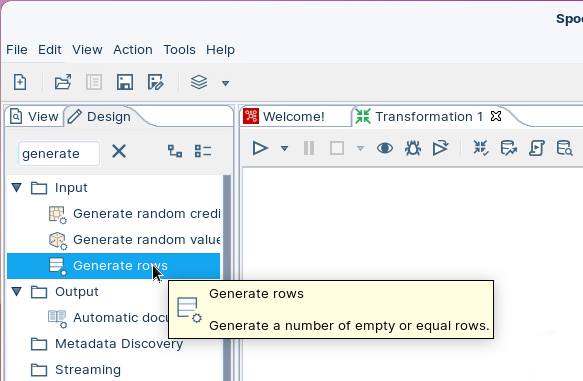Click the New file toolbar icon
583x381 pixels.
[x=20, y=82]
